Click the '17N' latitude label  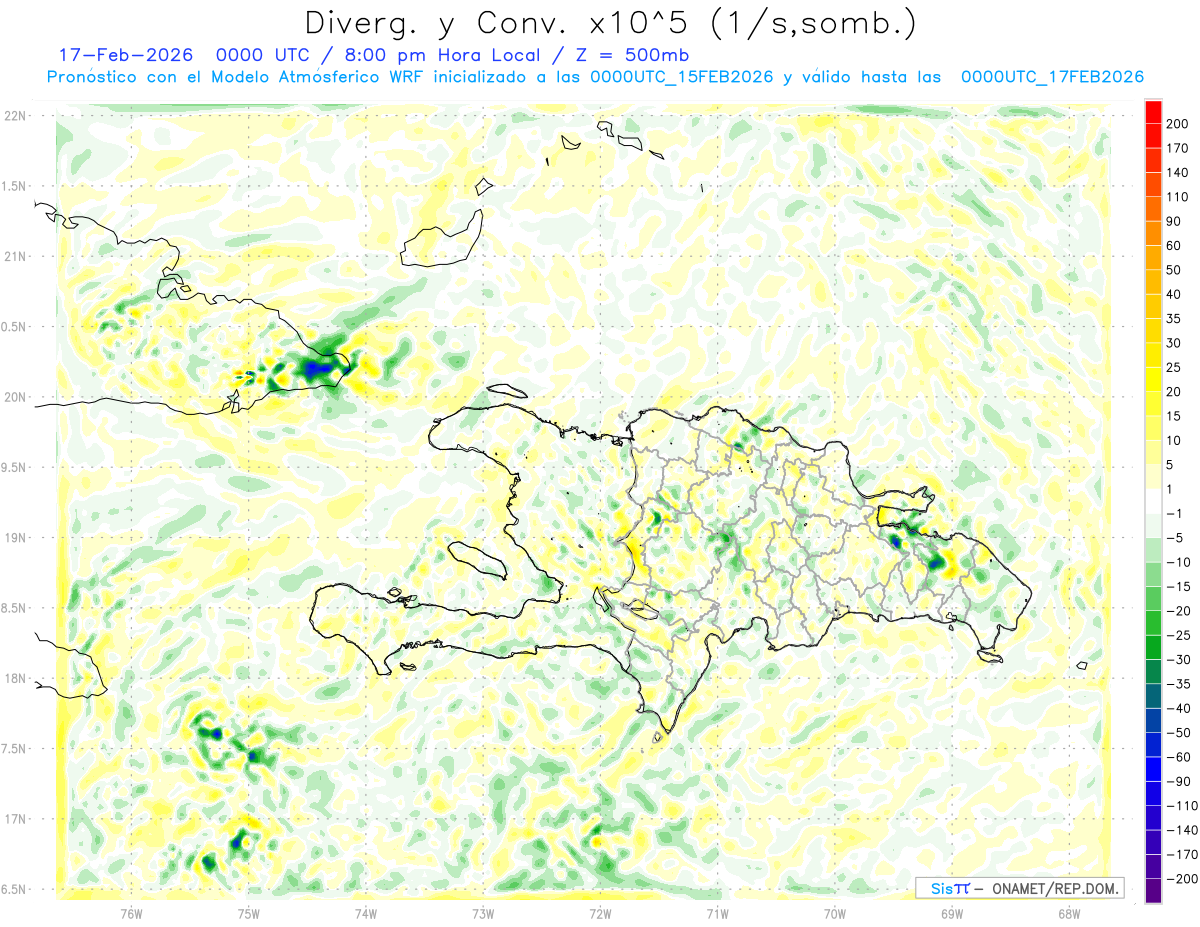pos(15,819)
